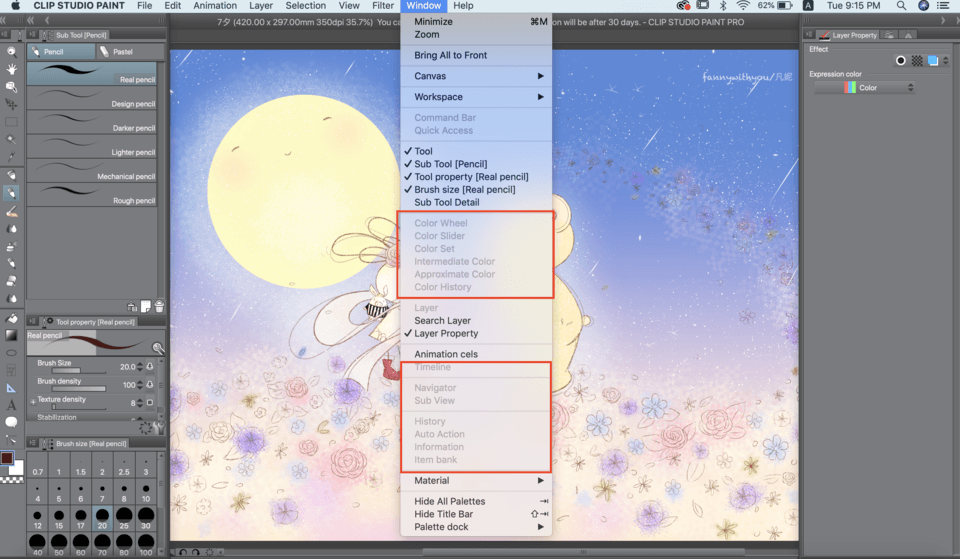Select the Zoom magnifier tool

coord(11,52)
